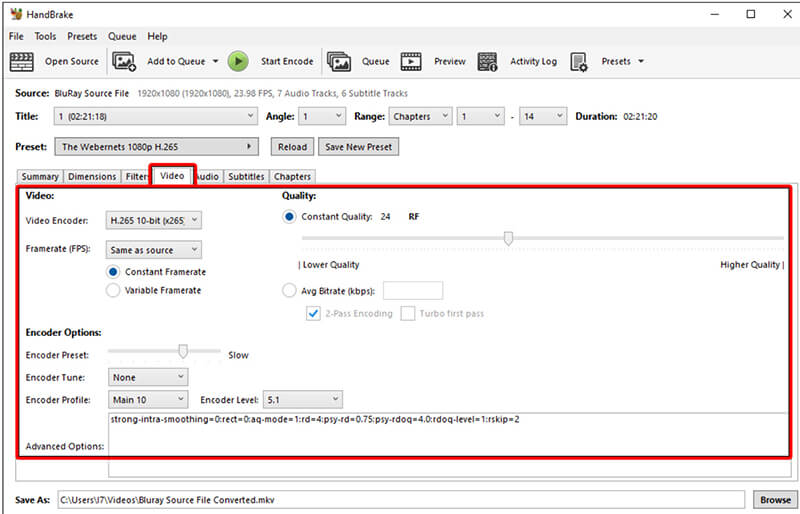Screen dimensions: 800x514
Task: Click the Open Source clapperboard icon
Action: pyautogui.click(x=22, y=61)
